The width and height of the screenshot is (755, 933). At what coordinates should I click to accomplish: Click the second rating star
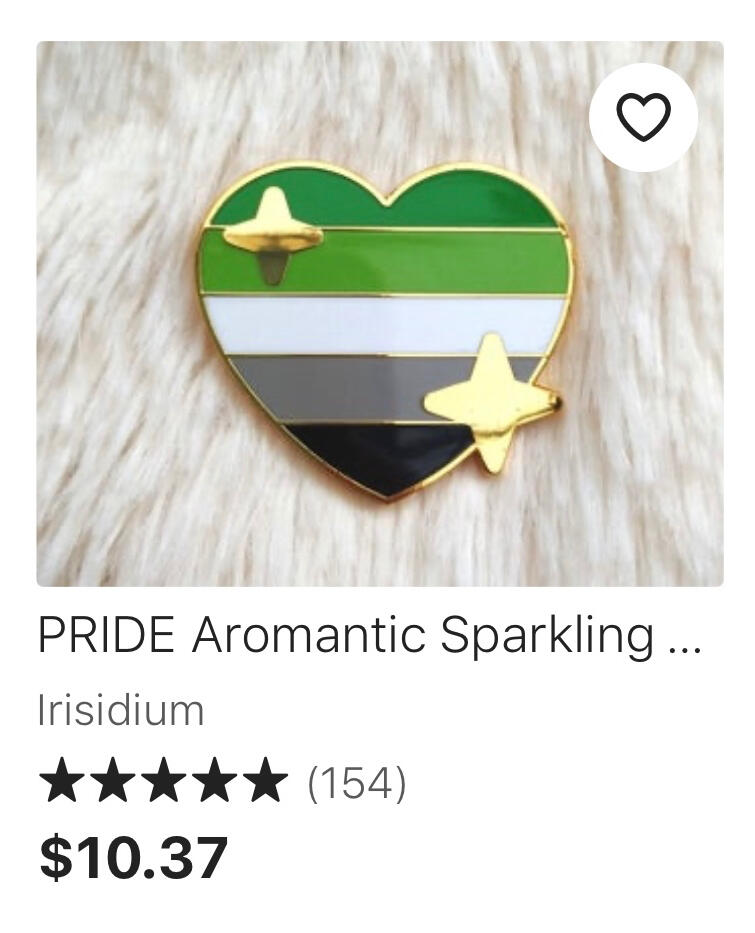112,779
